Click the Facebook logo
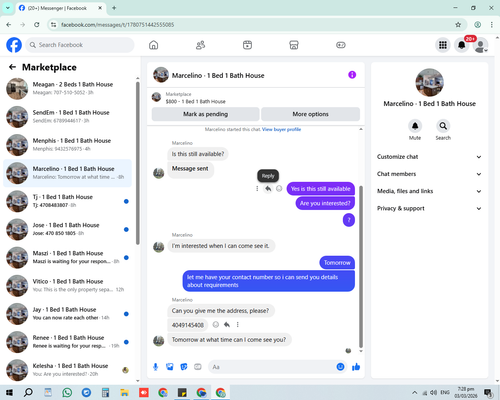This screenshot has width=500, height=400. click(14, 45)
